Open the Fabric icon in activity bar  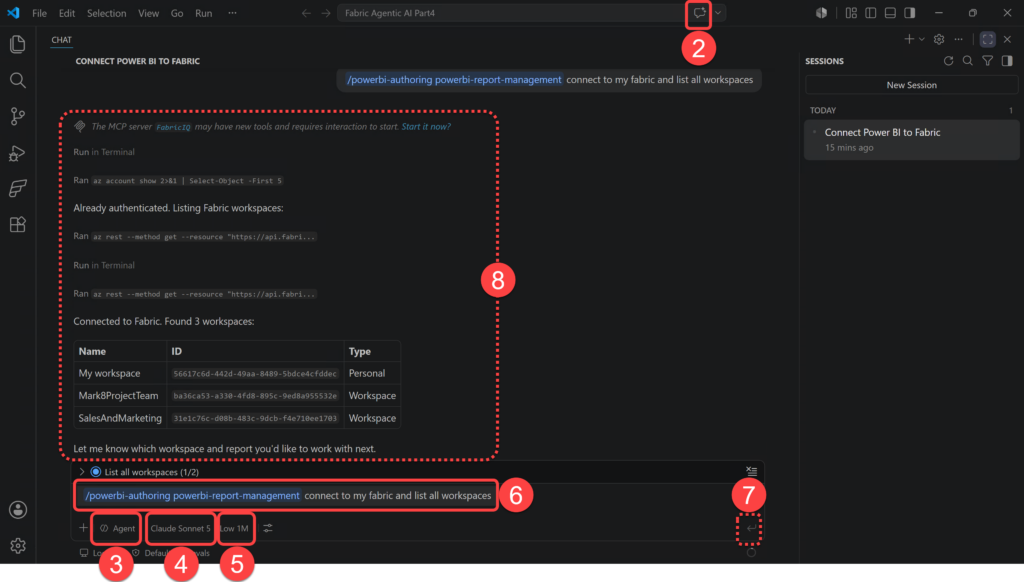(x=18, y=189)
